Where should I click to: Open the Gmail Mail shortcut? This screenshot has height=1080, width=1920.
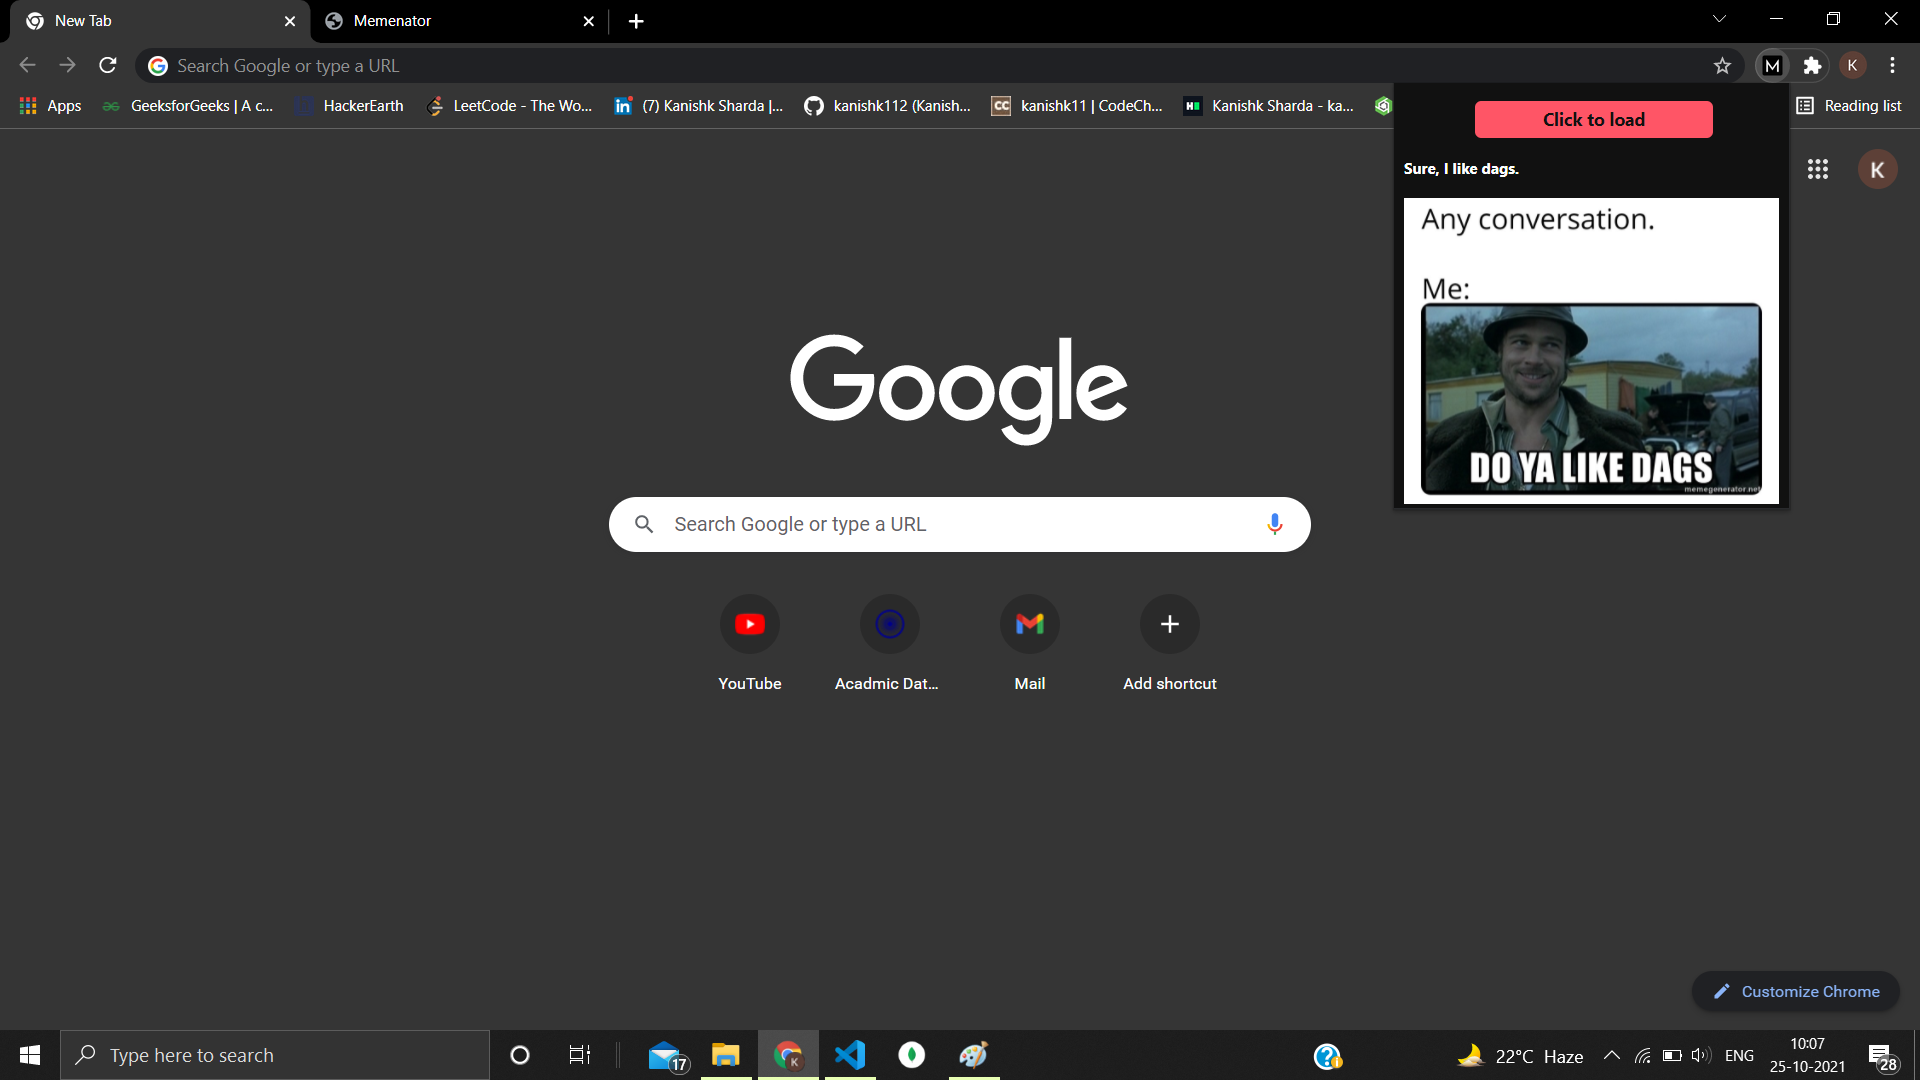tap(1029, 624)
